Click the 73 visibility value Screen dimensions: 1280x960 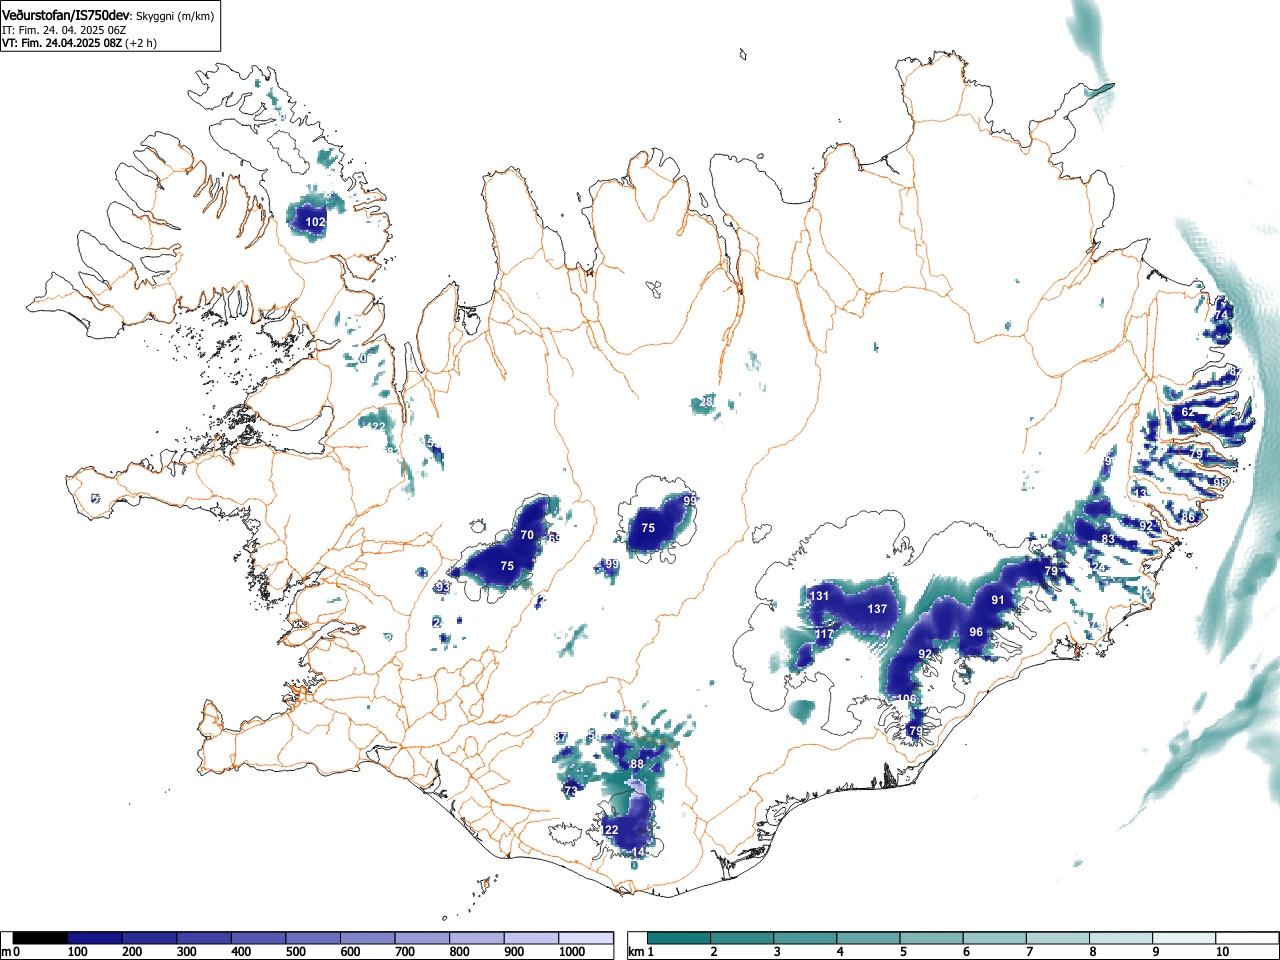[x=570, y=791]
